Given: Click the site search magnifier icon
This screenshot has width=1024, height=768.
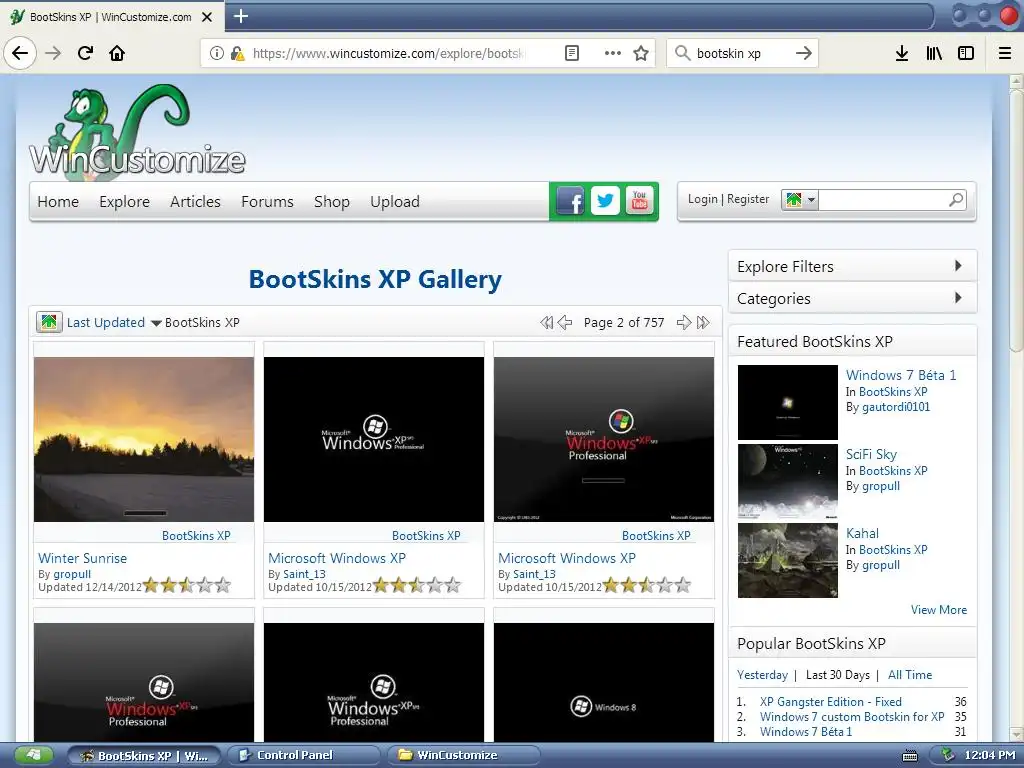Looking at the screenshot, I should click(x=956, y=199).
